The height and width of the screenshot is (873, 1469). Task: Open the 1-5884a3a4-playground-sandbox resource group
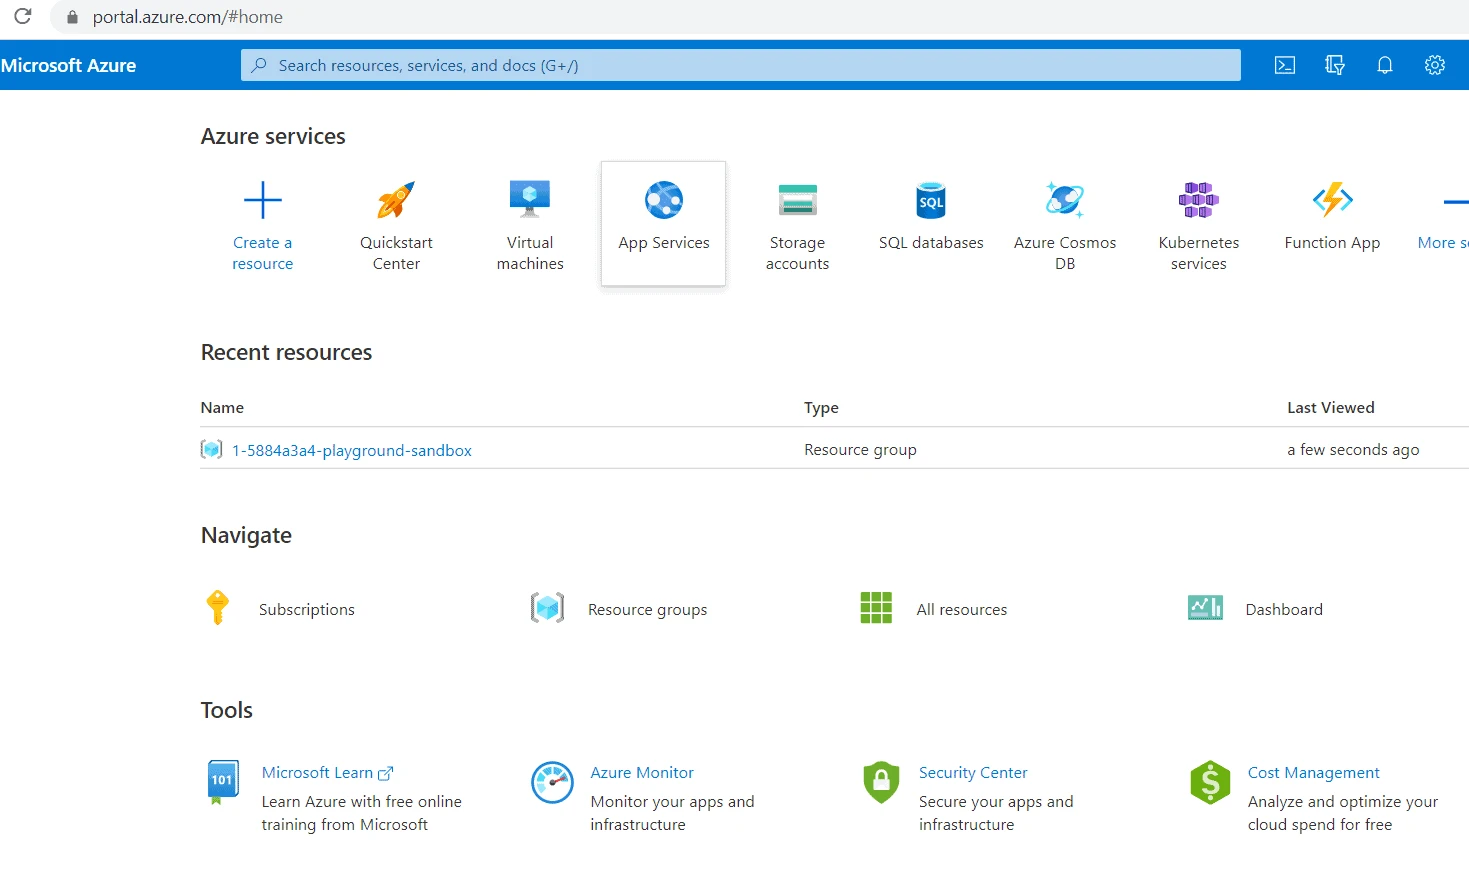tap(352, 450)
